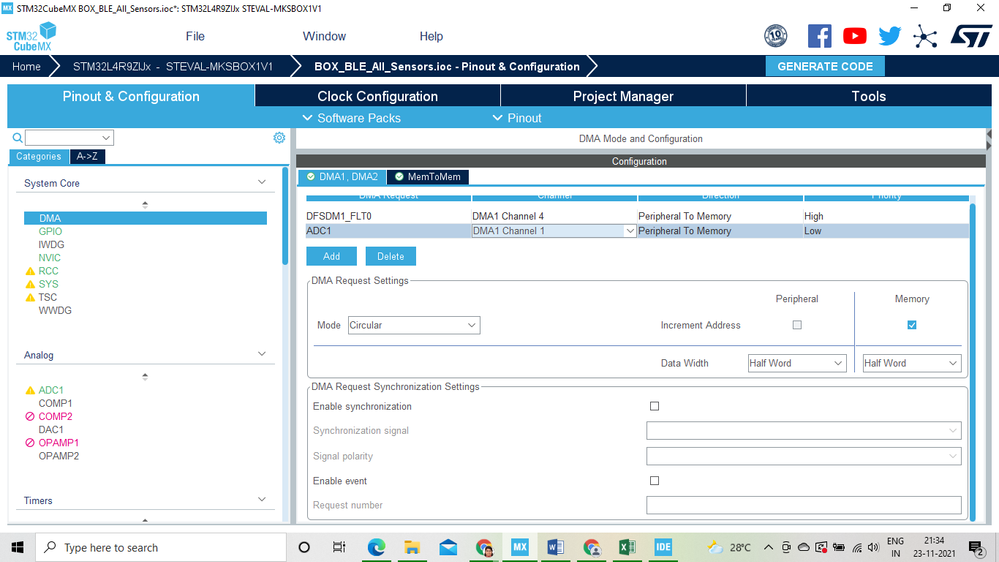999x562 pixels.
Task: Click the COMP2 disabled icon
Action: 30,417
